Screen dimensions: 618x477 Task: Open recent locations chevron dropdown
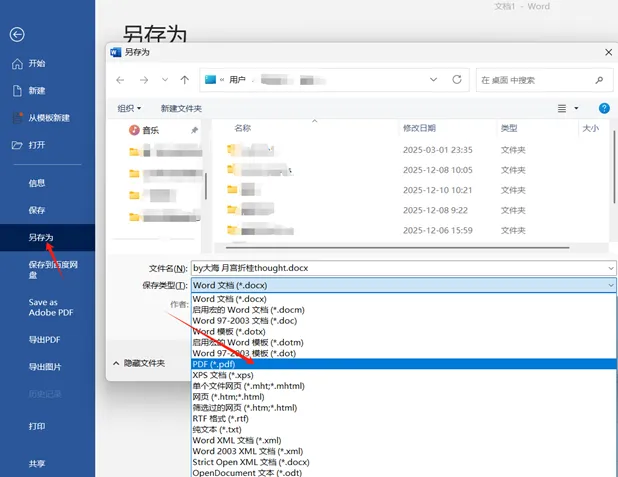[x=165, y=80]
